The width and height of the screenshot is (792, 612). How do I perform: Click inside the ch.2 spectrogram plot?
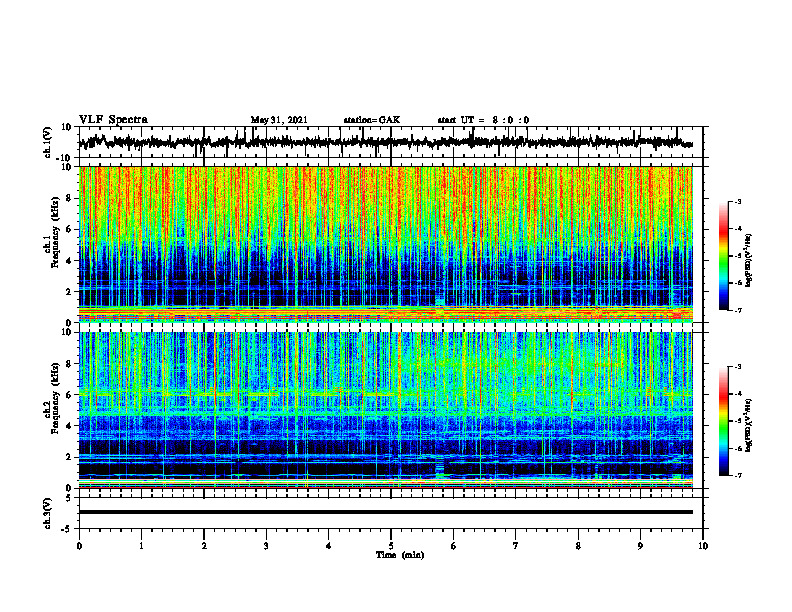tap(386, 410)
